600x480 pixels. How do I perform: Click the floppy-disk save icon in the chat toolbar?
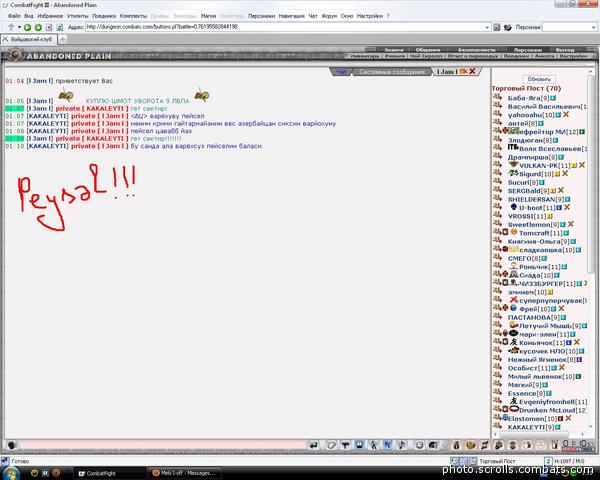pos(359,445)
